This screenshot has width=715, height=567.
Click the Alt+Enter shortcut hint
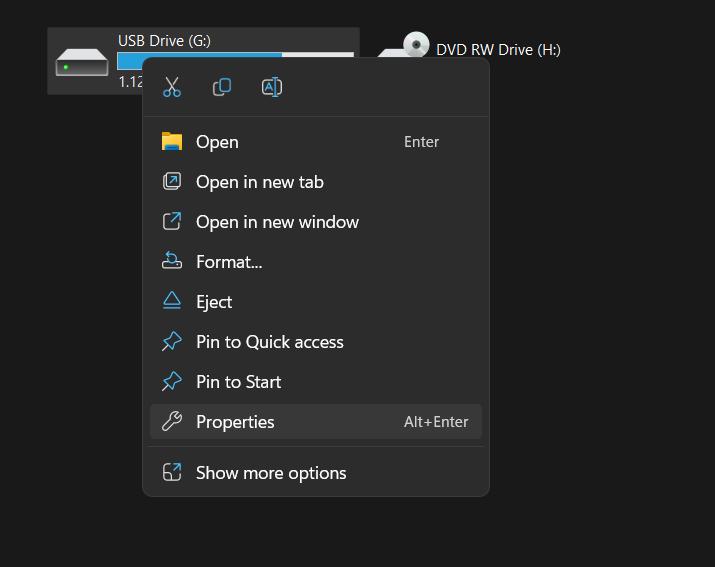436,422
